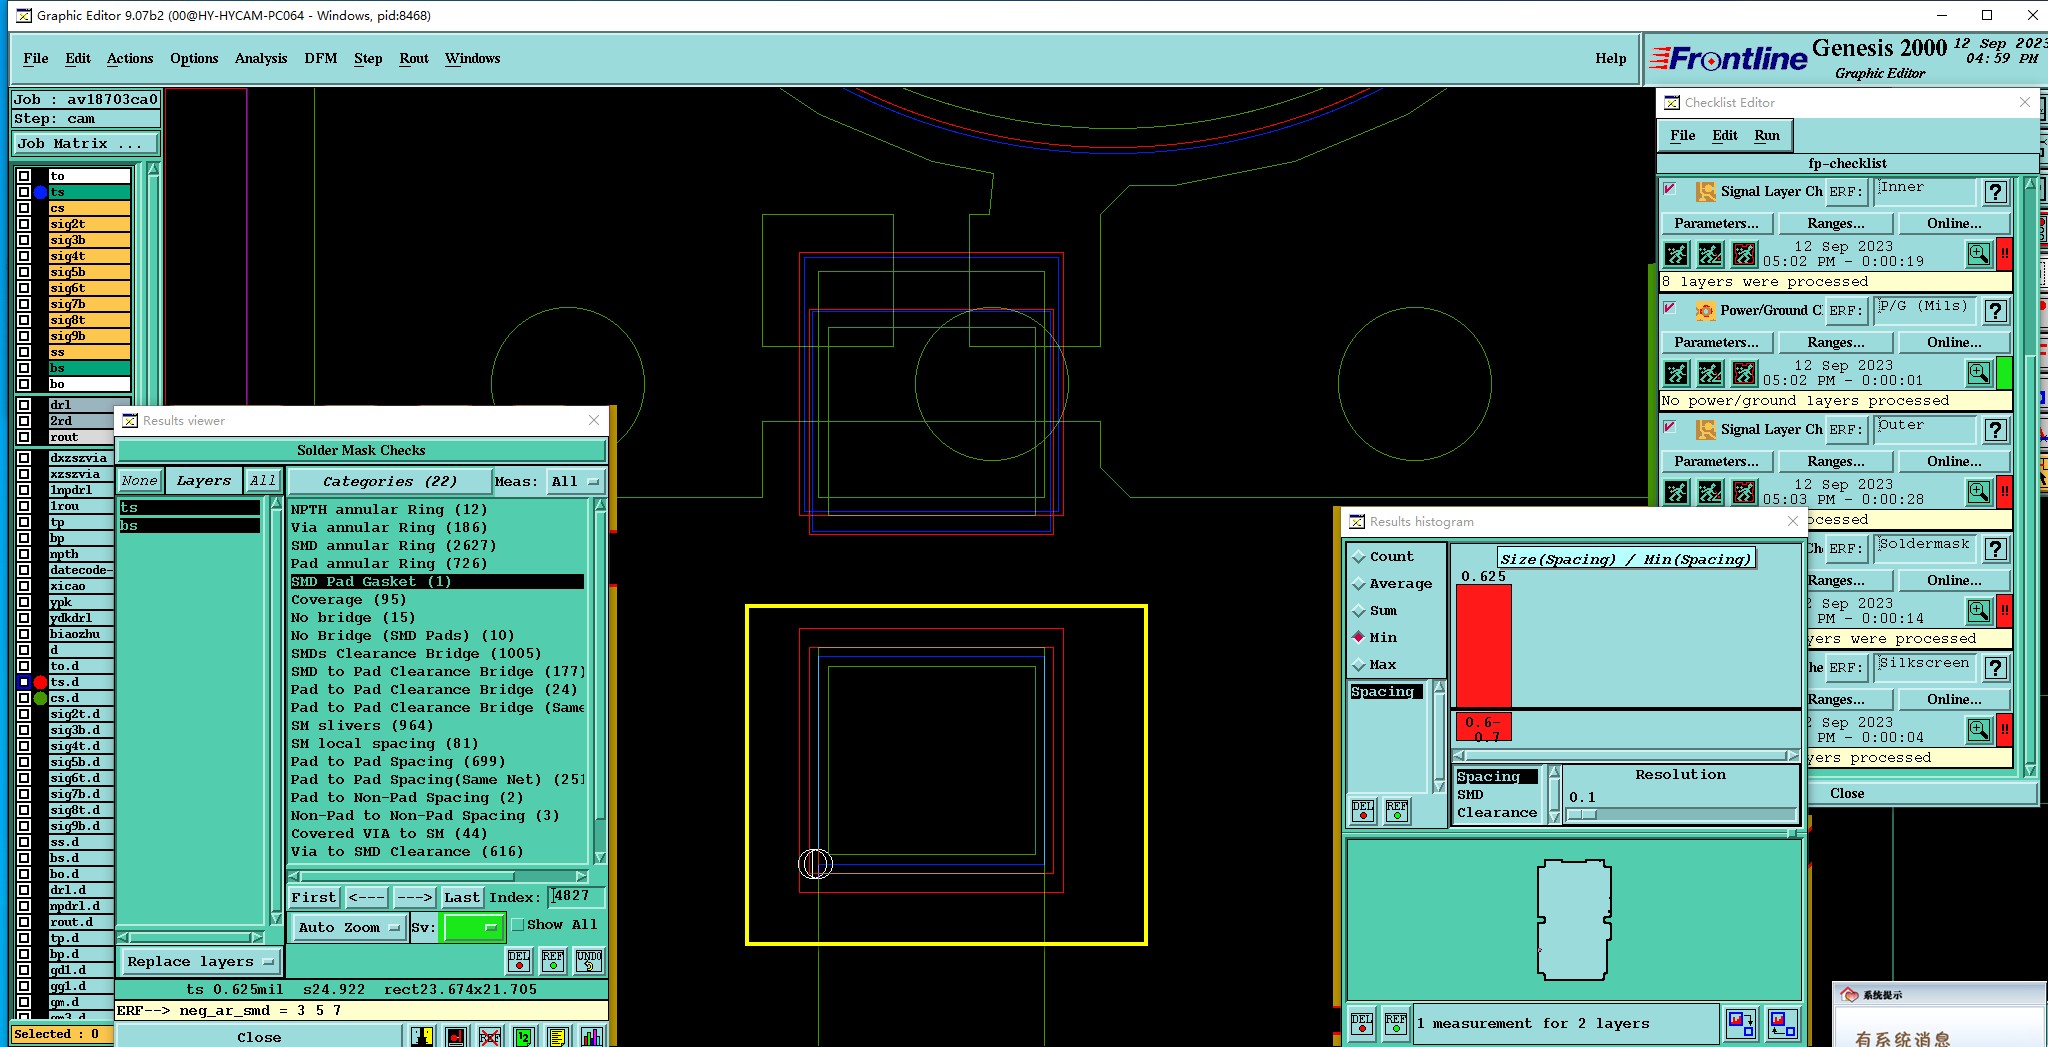The height and width of the screenshot is (1047, 2048).
Task: Click histogram export-down icon in Results histogram
Action: [x=1741, y=1024]
